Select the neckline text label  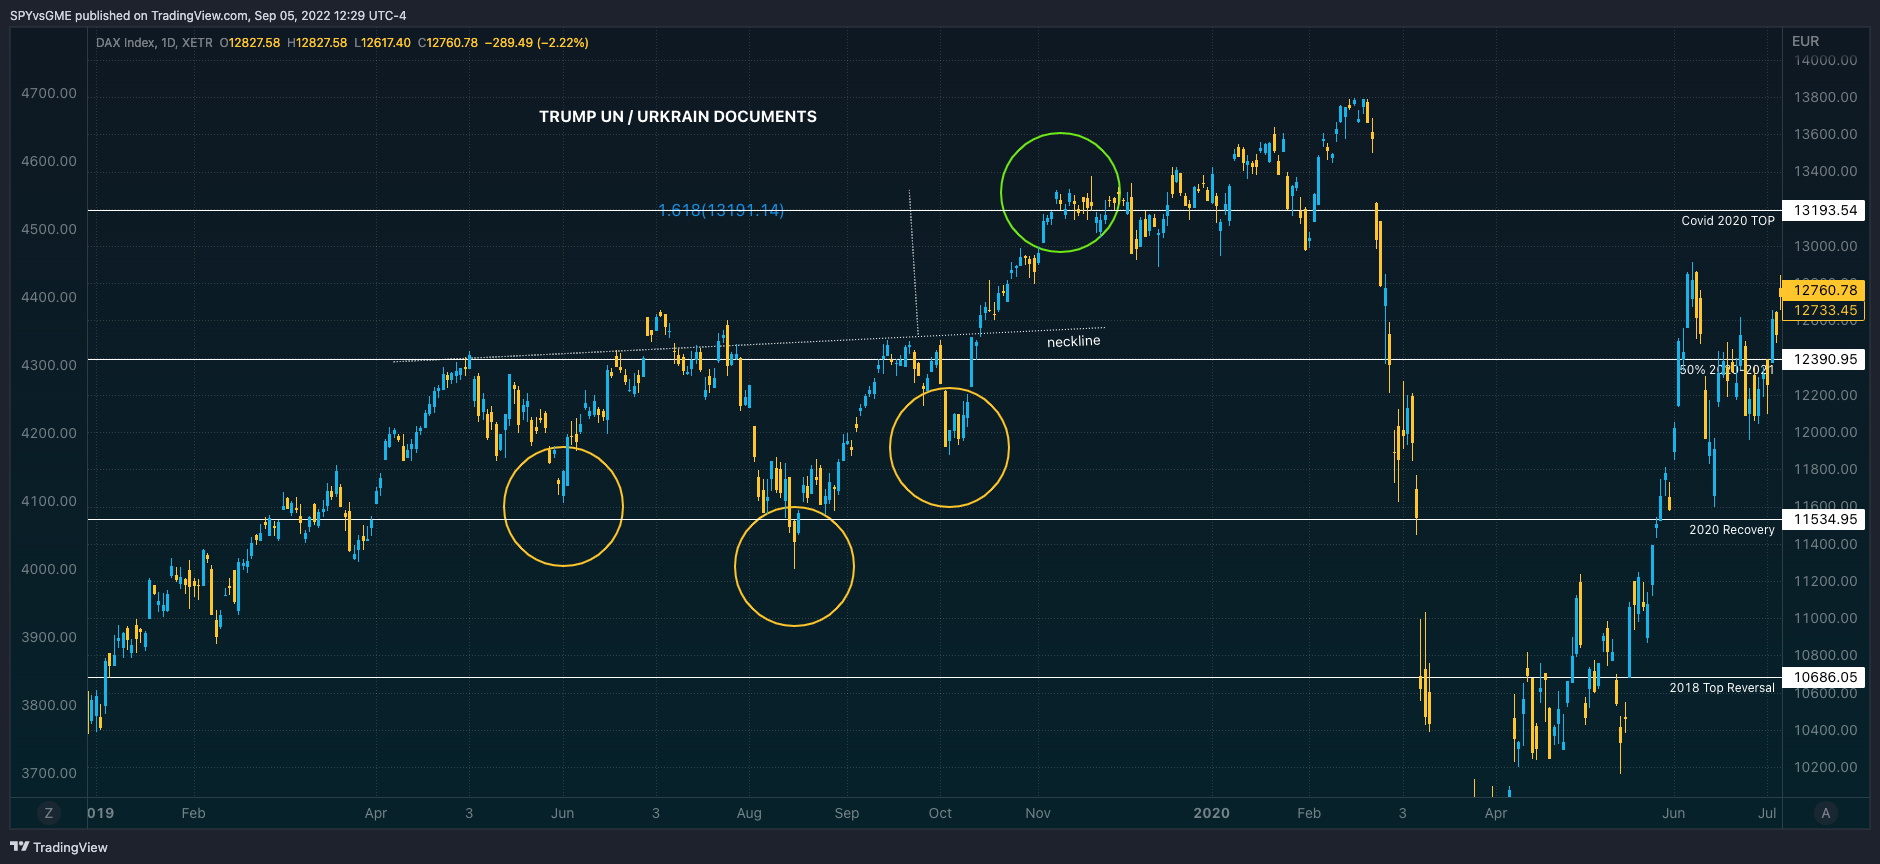tap(1073, 341)
